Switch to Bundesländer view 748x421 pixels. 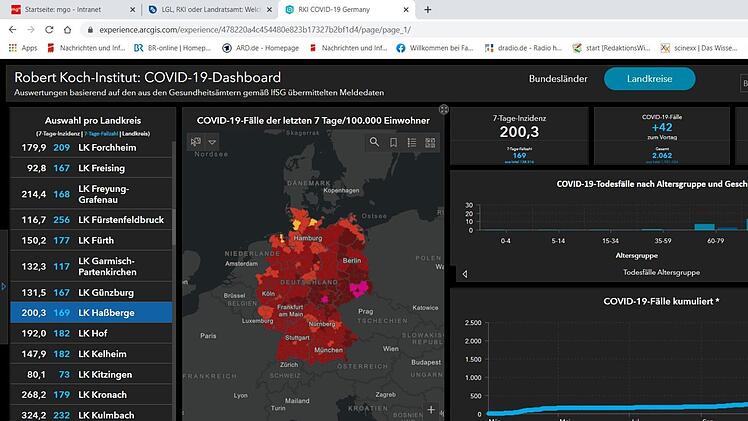pyautogui.click(x=558, y=79)
